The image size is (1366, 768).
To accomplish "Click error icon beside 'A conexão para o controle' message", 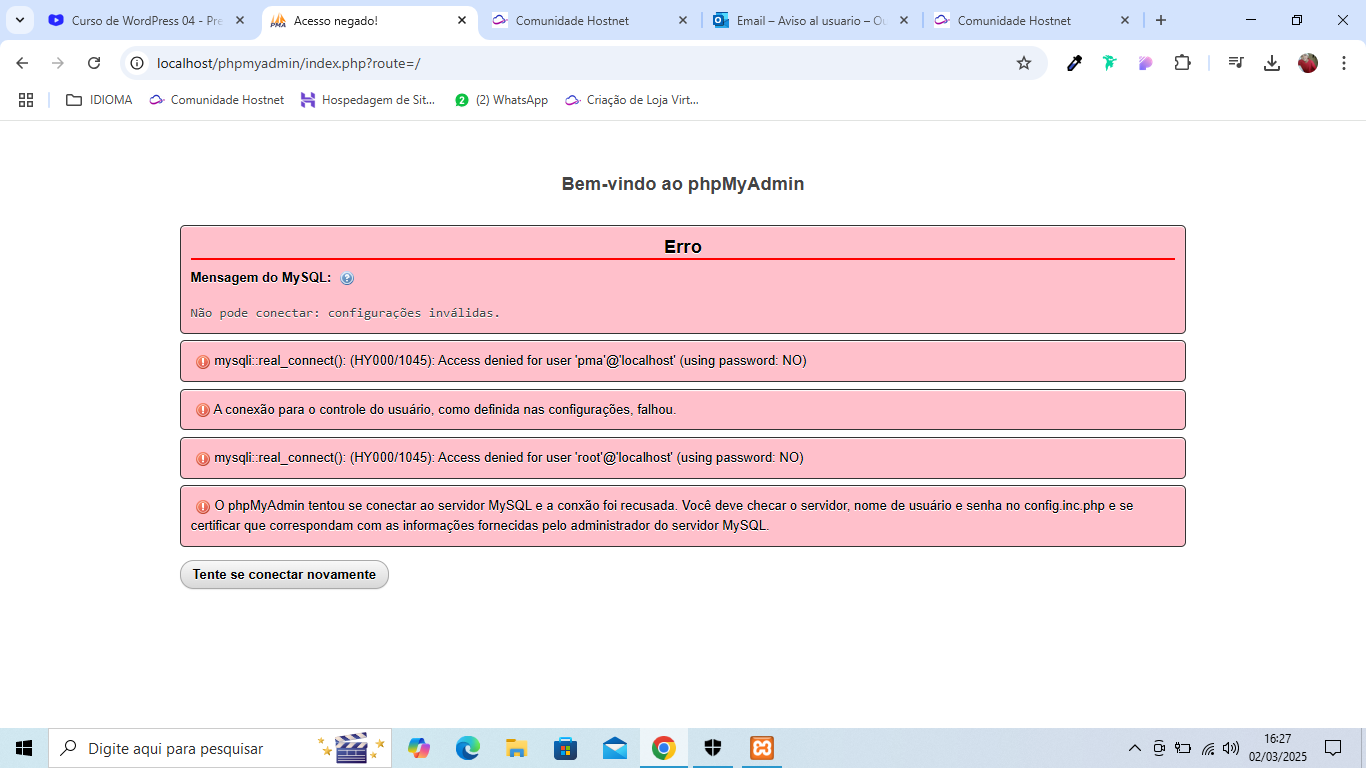I will [203, 410].
